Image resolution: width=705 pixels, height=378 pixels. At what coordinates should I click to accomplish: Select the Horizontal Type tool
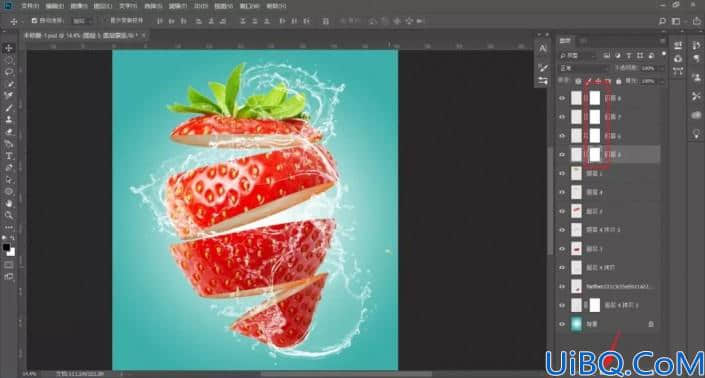pyautogui.click(x=9, y=156)
